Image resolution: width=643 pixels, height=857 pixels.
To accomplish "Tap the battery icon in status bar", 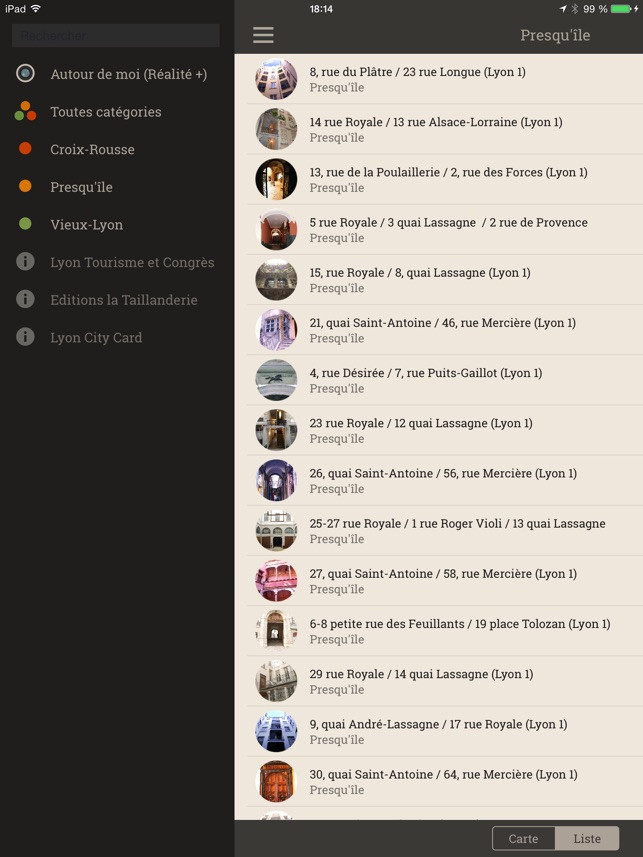I will coord(621,9).
